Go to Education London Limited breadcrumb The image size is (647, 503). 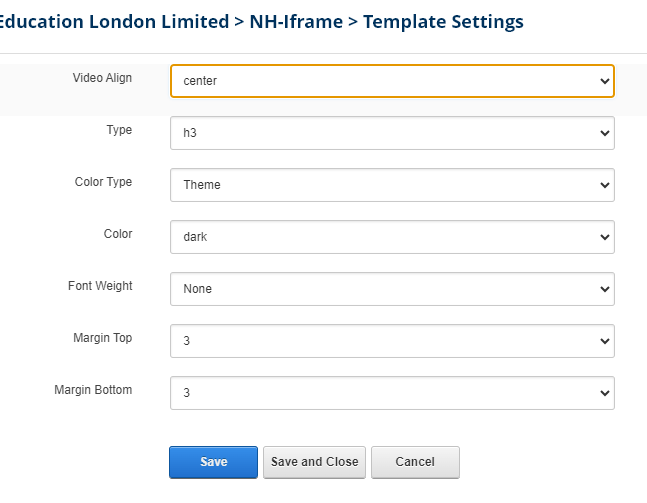[x=114, y=21]
